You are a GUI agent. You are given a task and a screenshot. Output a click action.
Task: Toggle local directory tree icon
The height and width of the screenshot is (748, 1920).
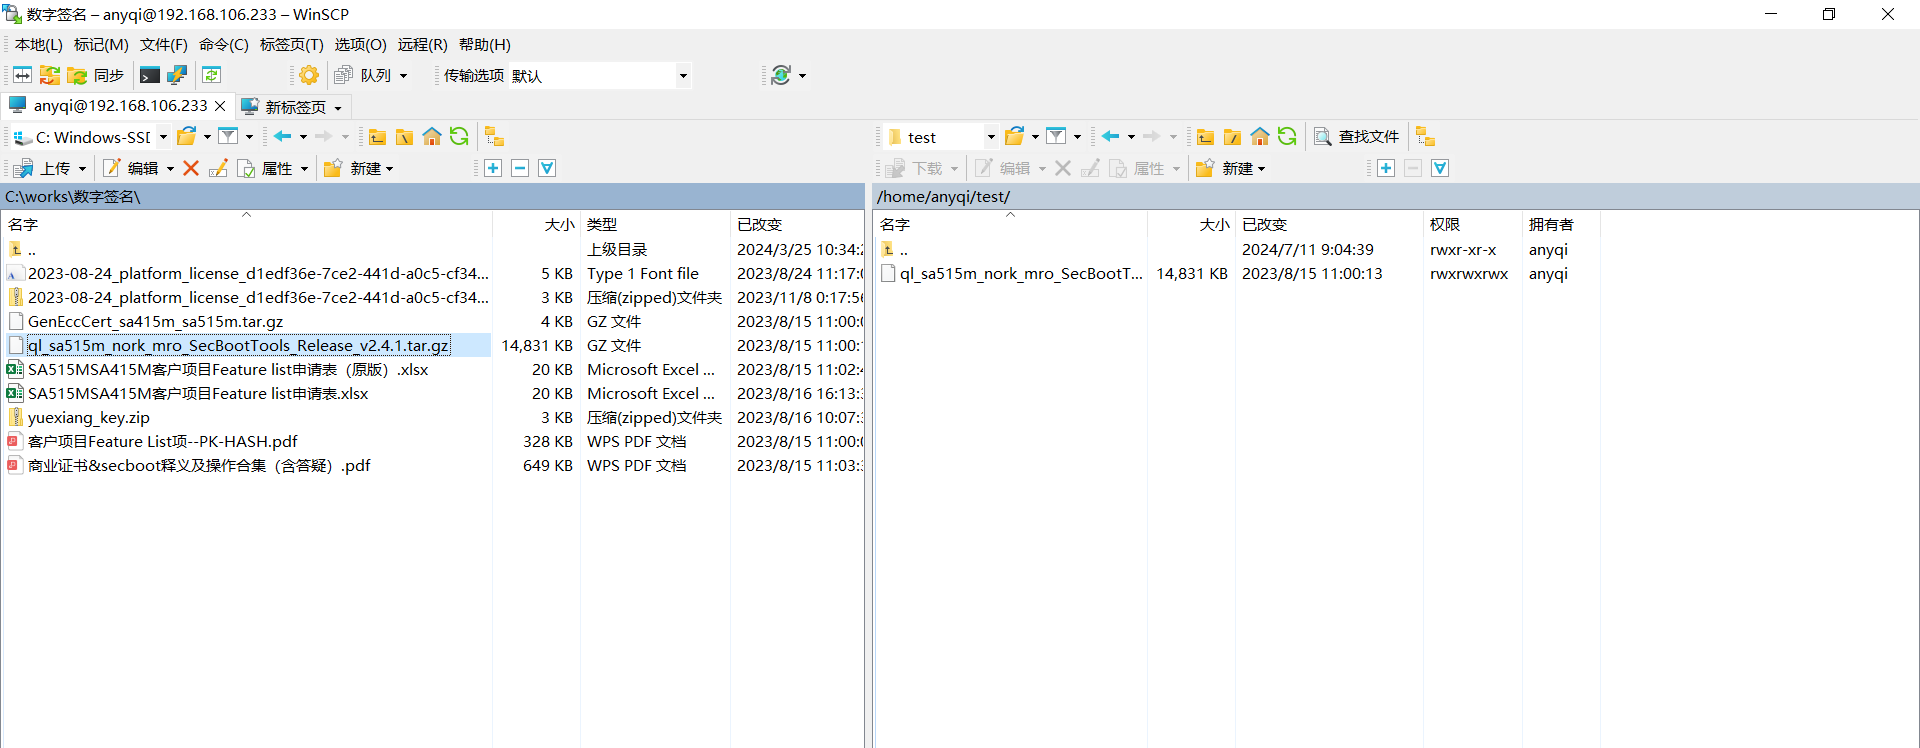tap(494, 137)
